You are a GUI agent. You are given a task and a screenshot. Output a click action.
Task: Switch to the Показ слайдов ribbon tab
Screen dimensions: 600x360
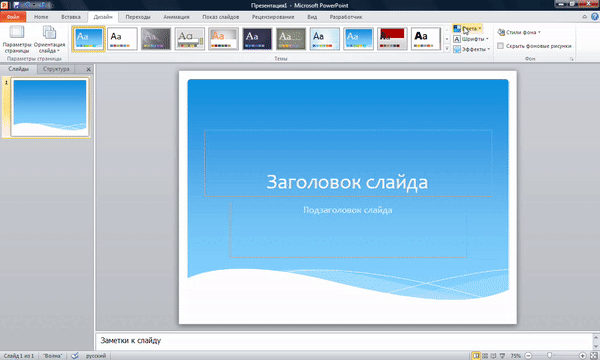point(220,17)
